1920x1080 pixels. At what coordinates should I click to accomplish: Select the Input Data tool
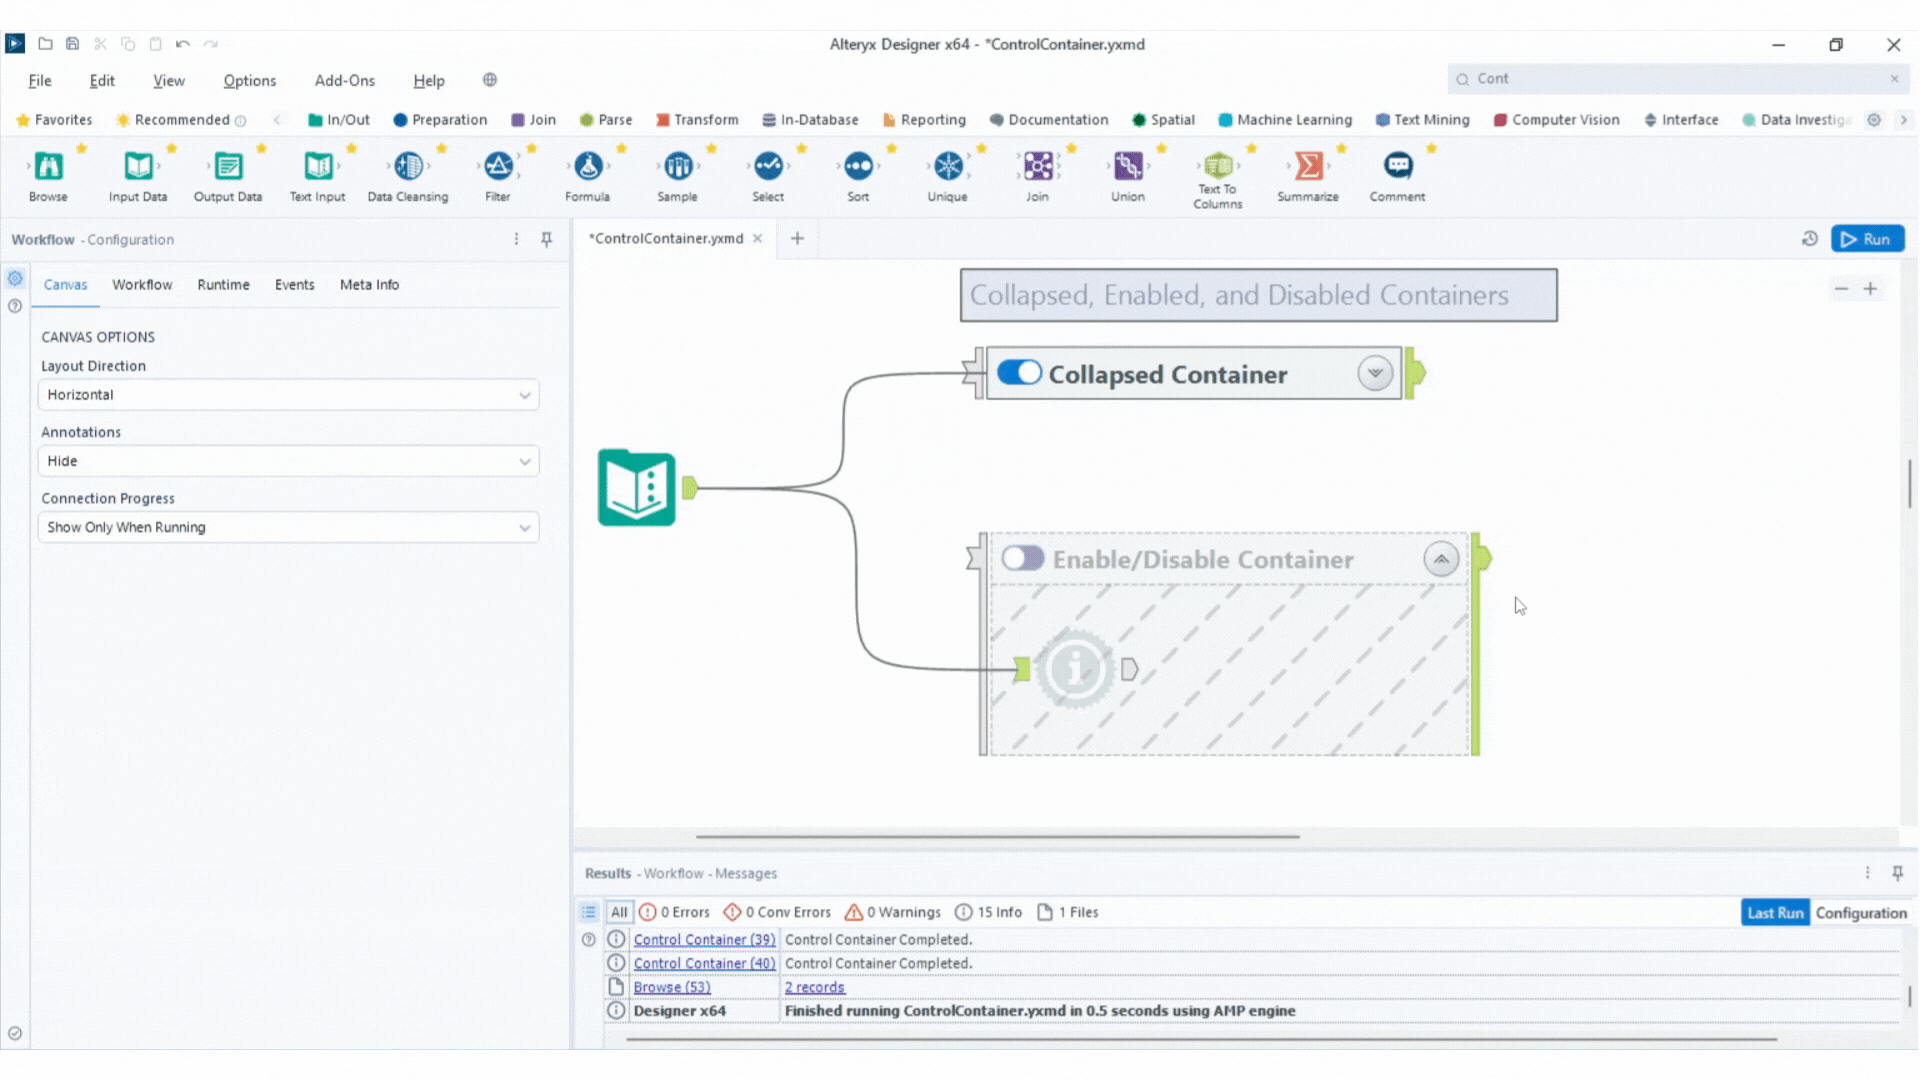click(137, 167)
